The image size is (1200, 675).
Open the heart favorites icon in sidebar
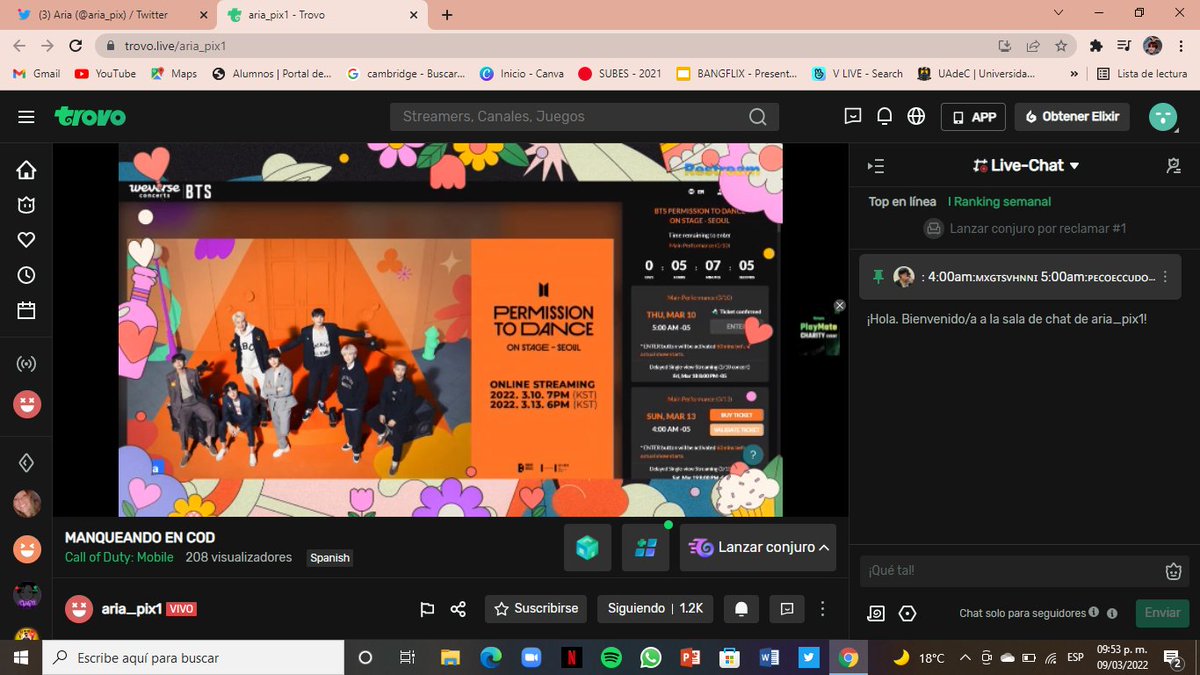(27, 239)
